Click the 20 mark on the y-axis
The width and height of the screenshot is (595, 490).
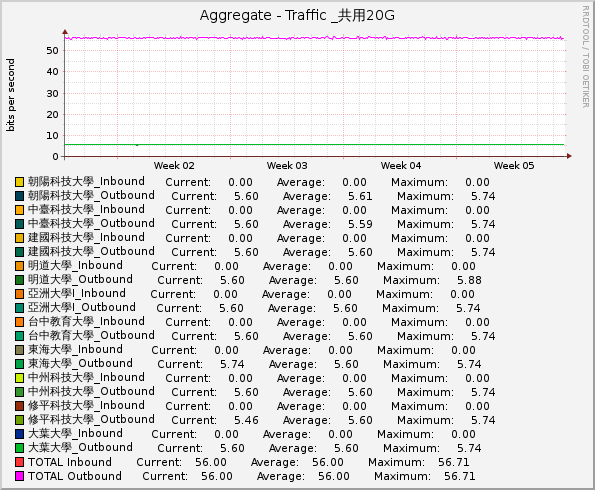52,115
